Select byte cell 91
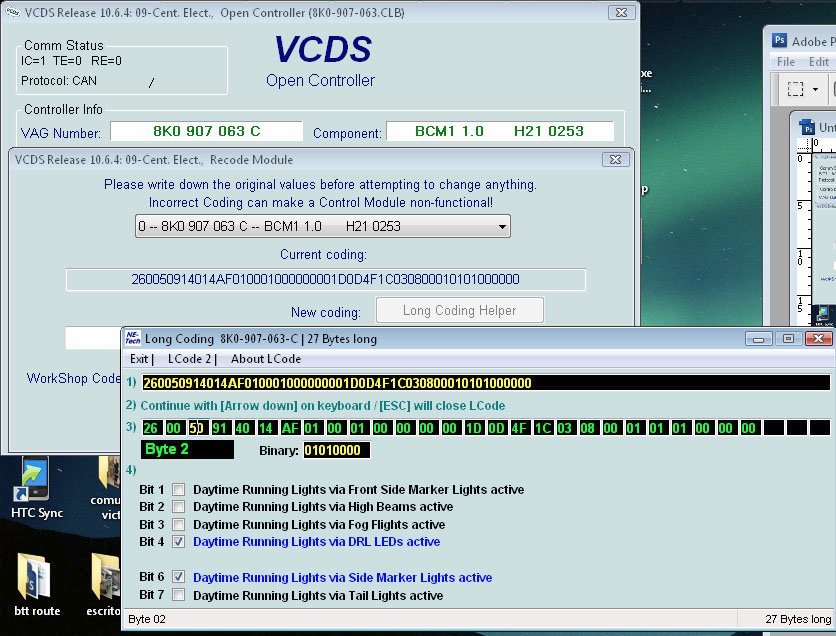The height and width of the screenshot is (636, 836). pos(219,428)
